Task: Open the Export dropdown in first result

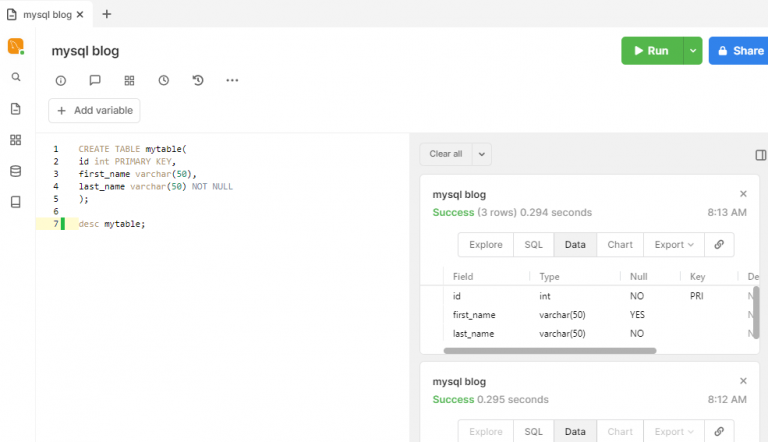Action: coord(674,244)
